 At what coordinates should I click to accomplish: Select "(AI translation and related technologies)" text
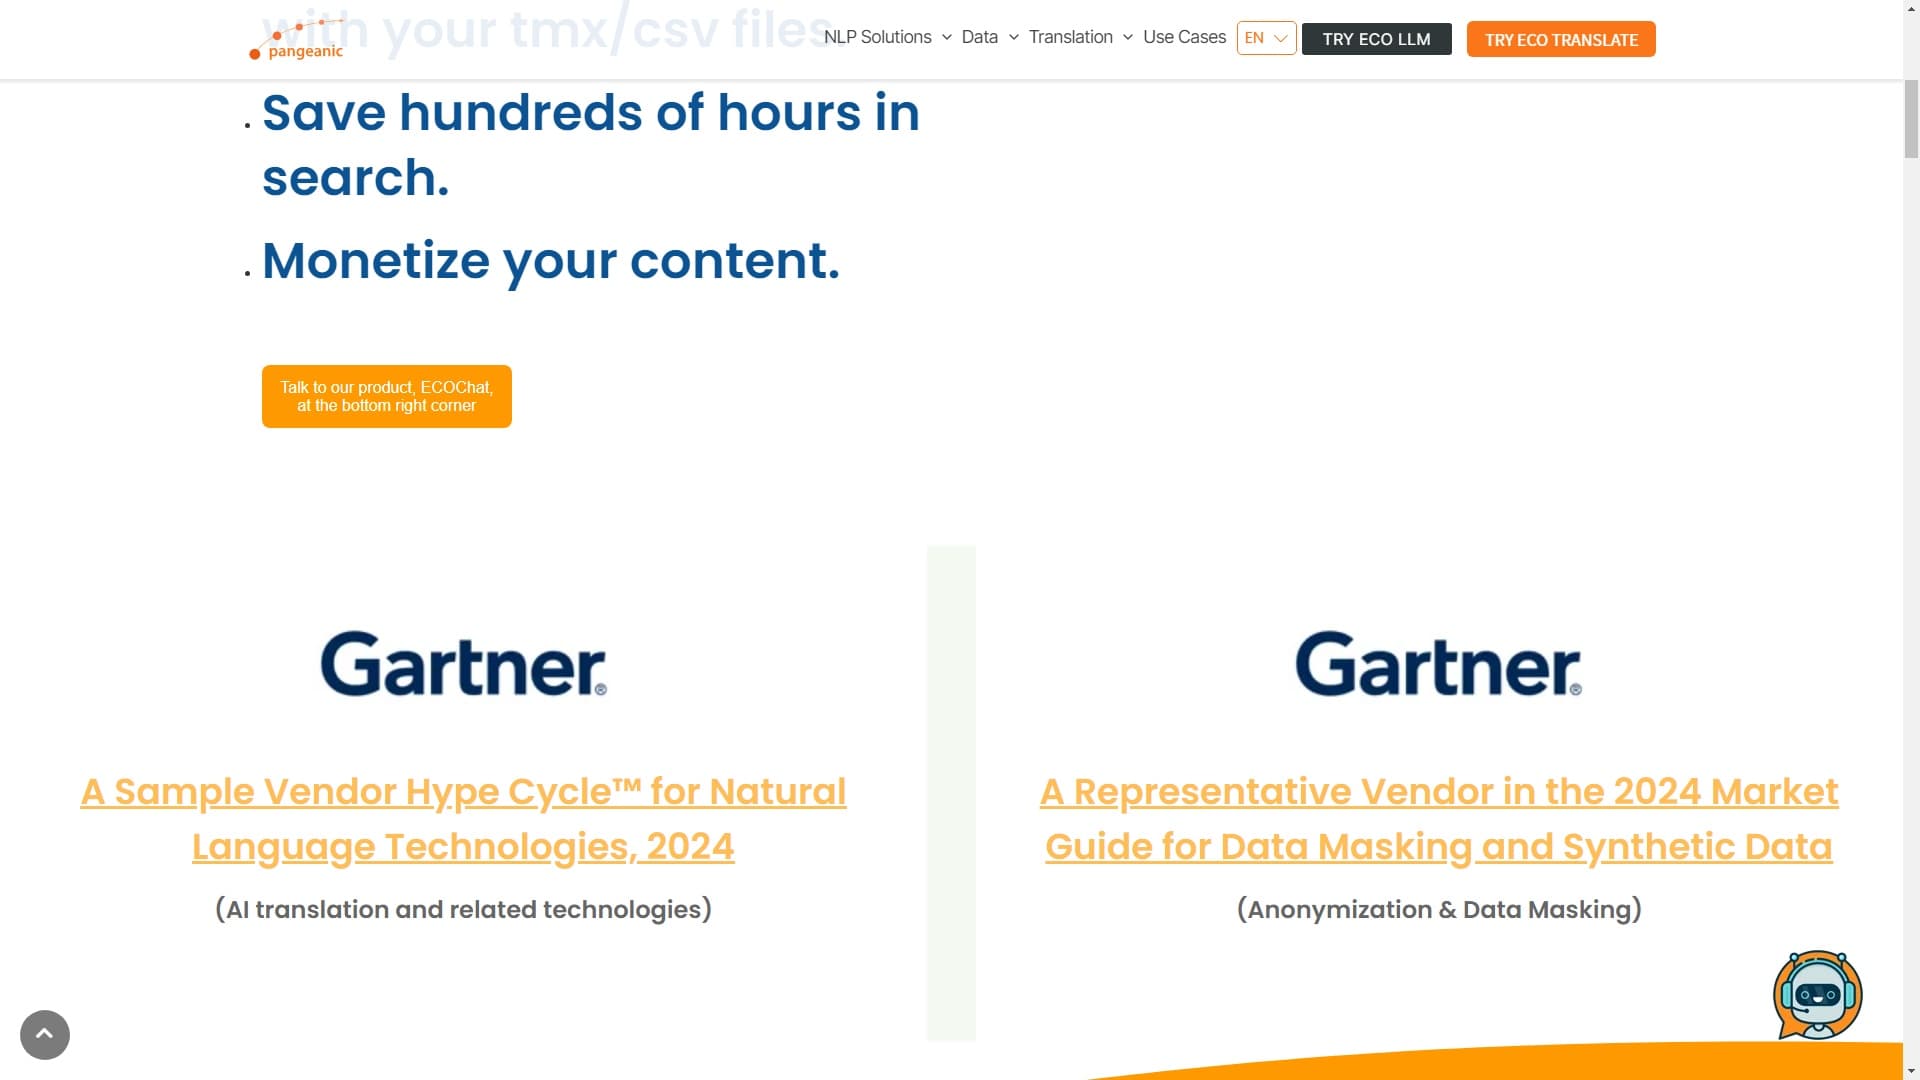463,909
